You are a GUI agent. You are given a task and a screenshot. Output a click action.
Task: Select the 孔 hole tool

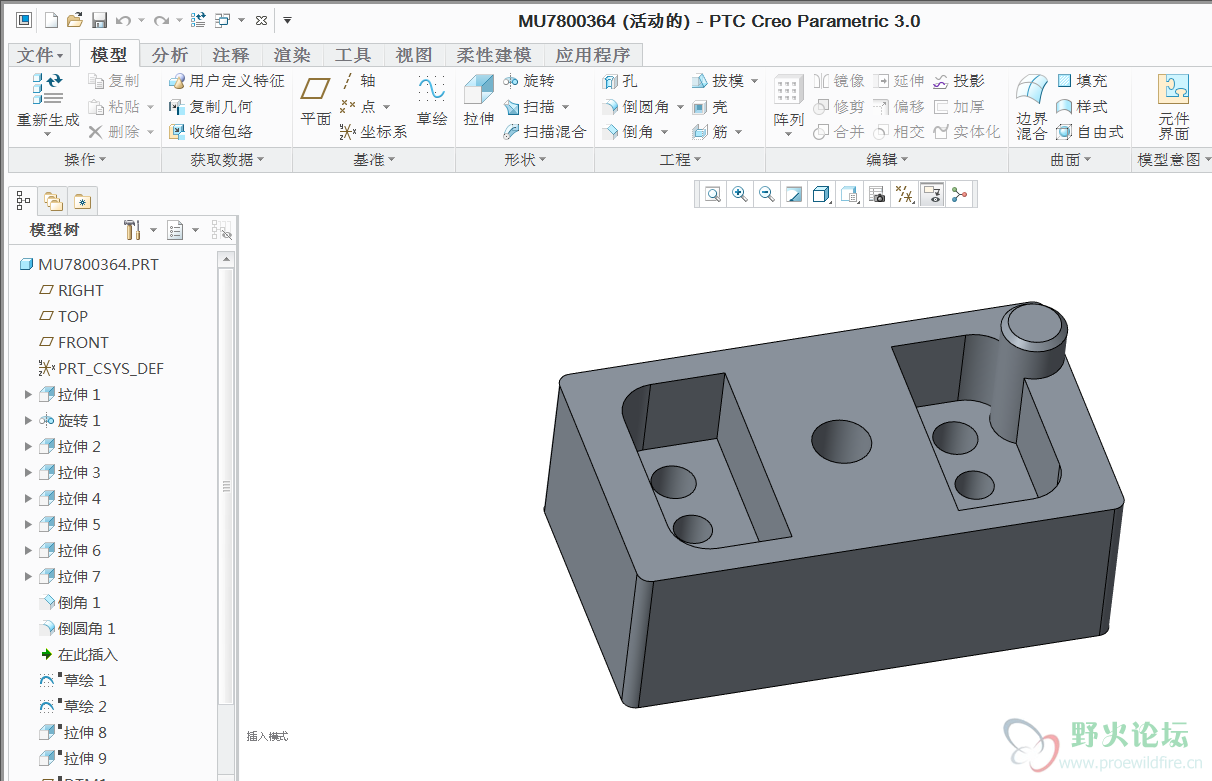pyautogui.click(x=620, y=81)
